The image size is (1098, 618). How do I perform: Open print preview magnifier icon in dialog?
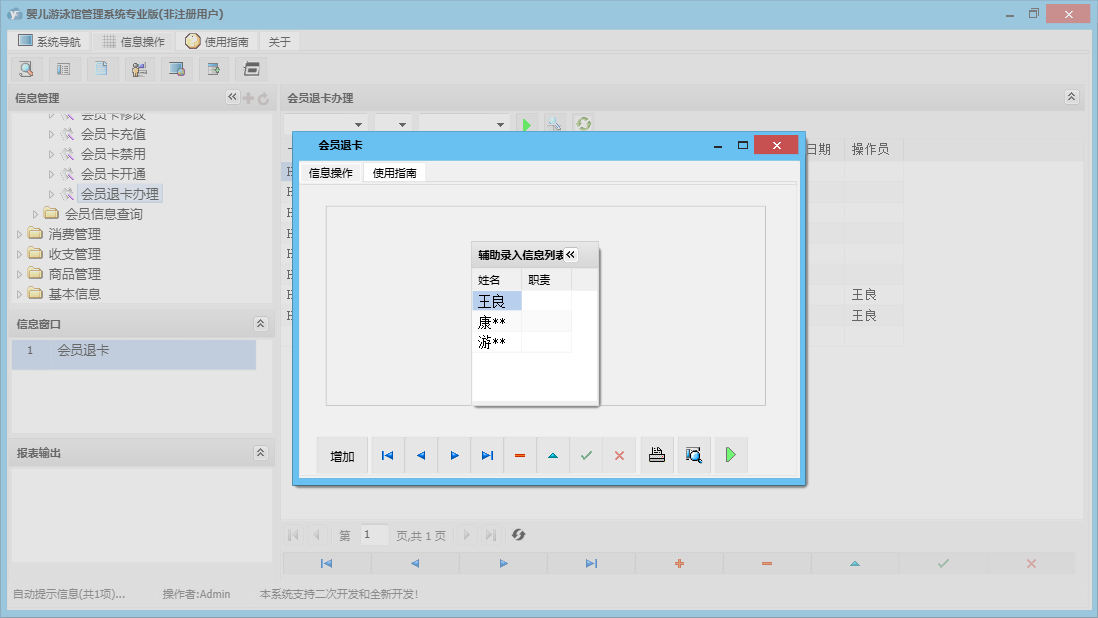[x=694, y=456]
